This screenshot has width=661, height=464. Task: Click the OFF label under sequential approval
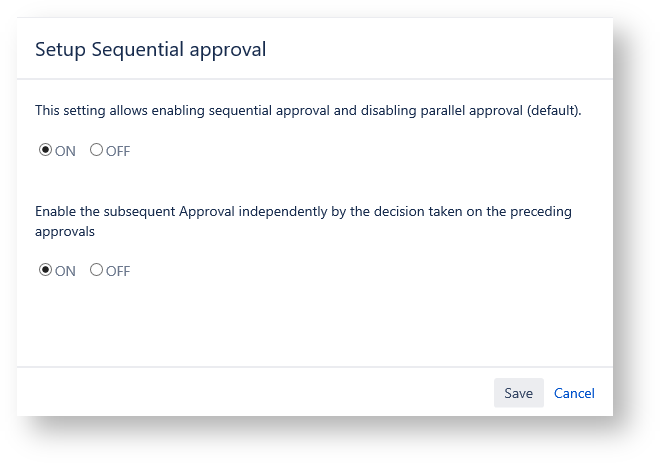(118, 151)
